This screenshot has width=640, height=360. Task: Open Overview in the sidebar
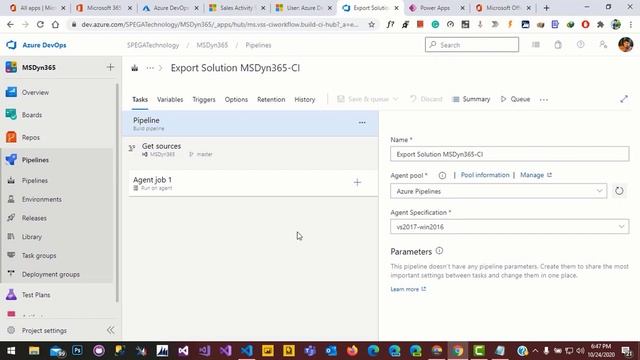pyautogui.click(x=35, y=93)
